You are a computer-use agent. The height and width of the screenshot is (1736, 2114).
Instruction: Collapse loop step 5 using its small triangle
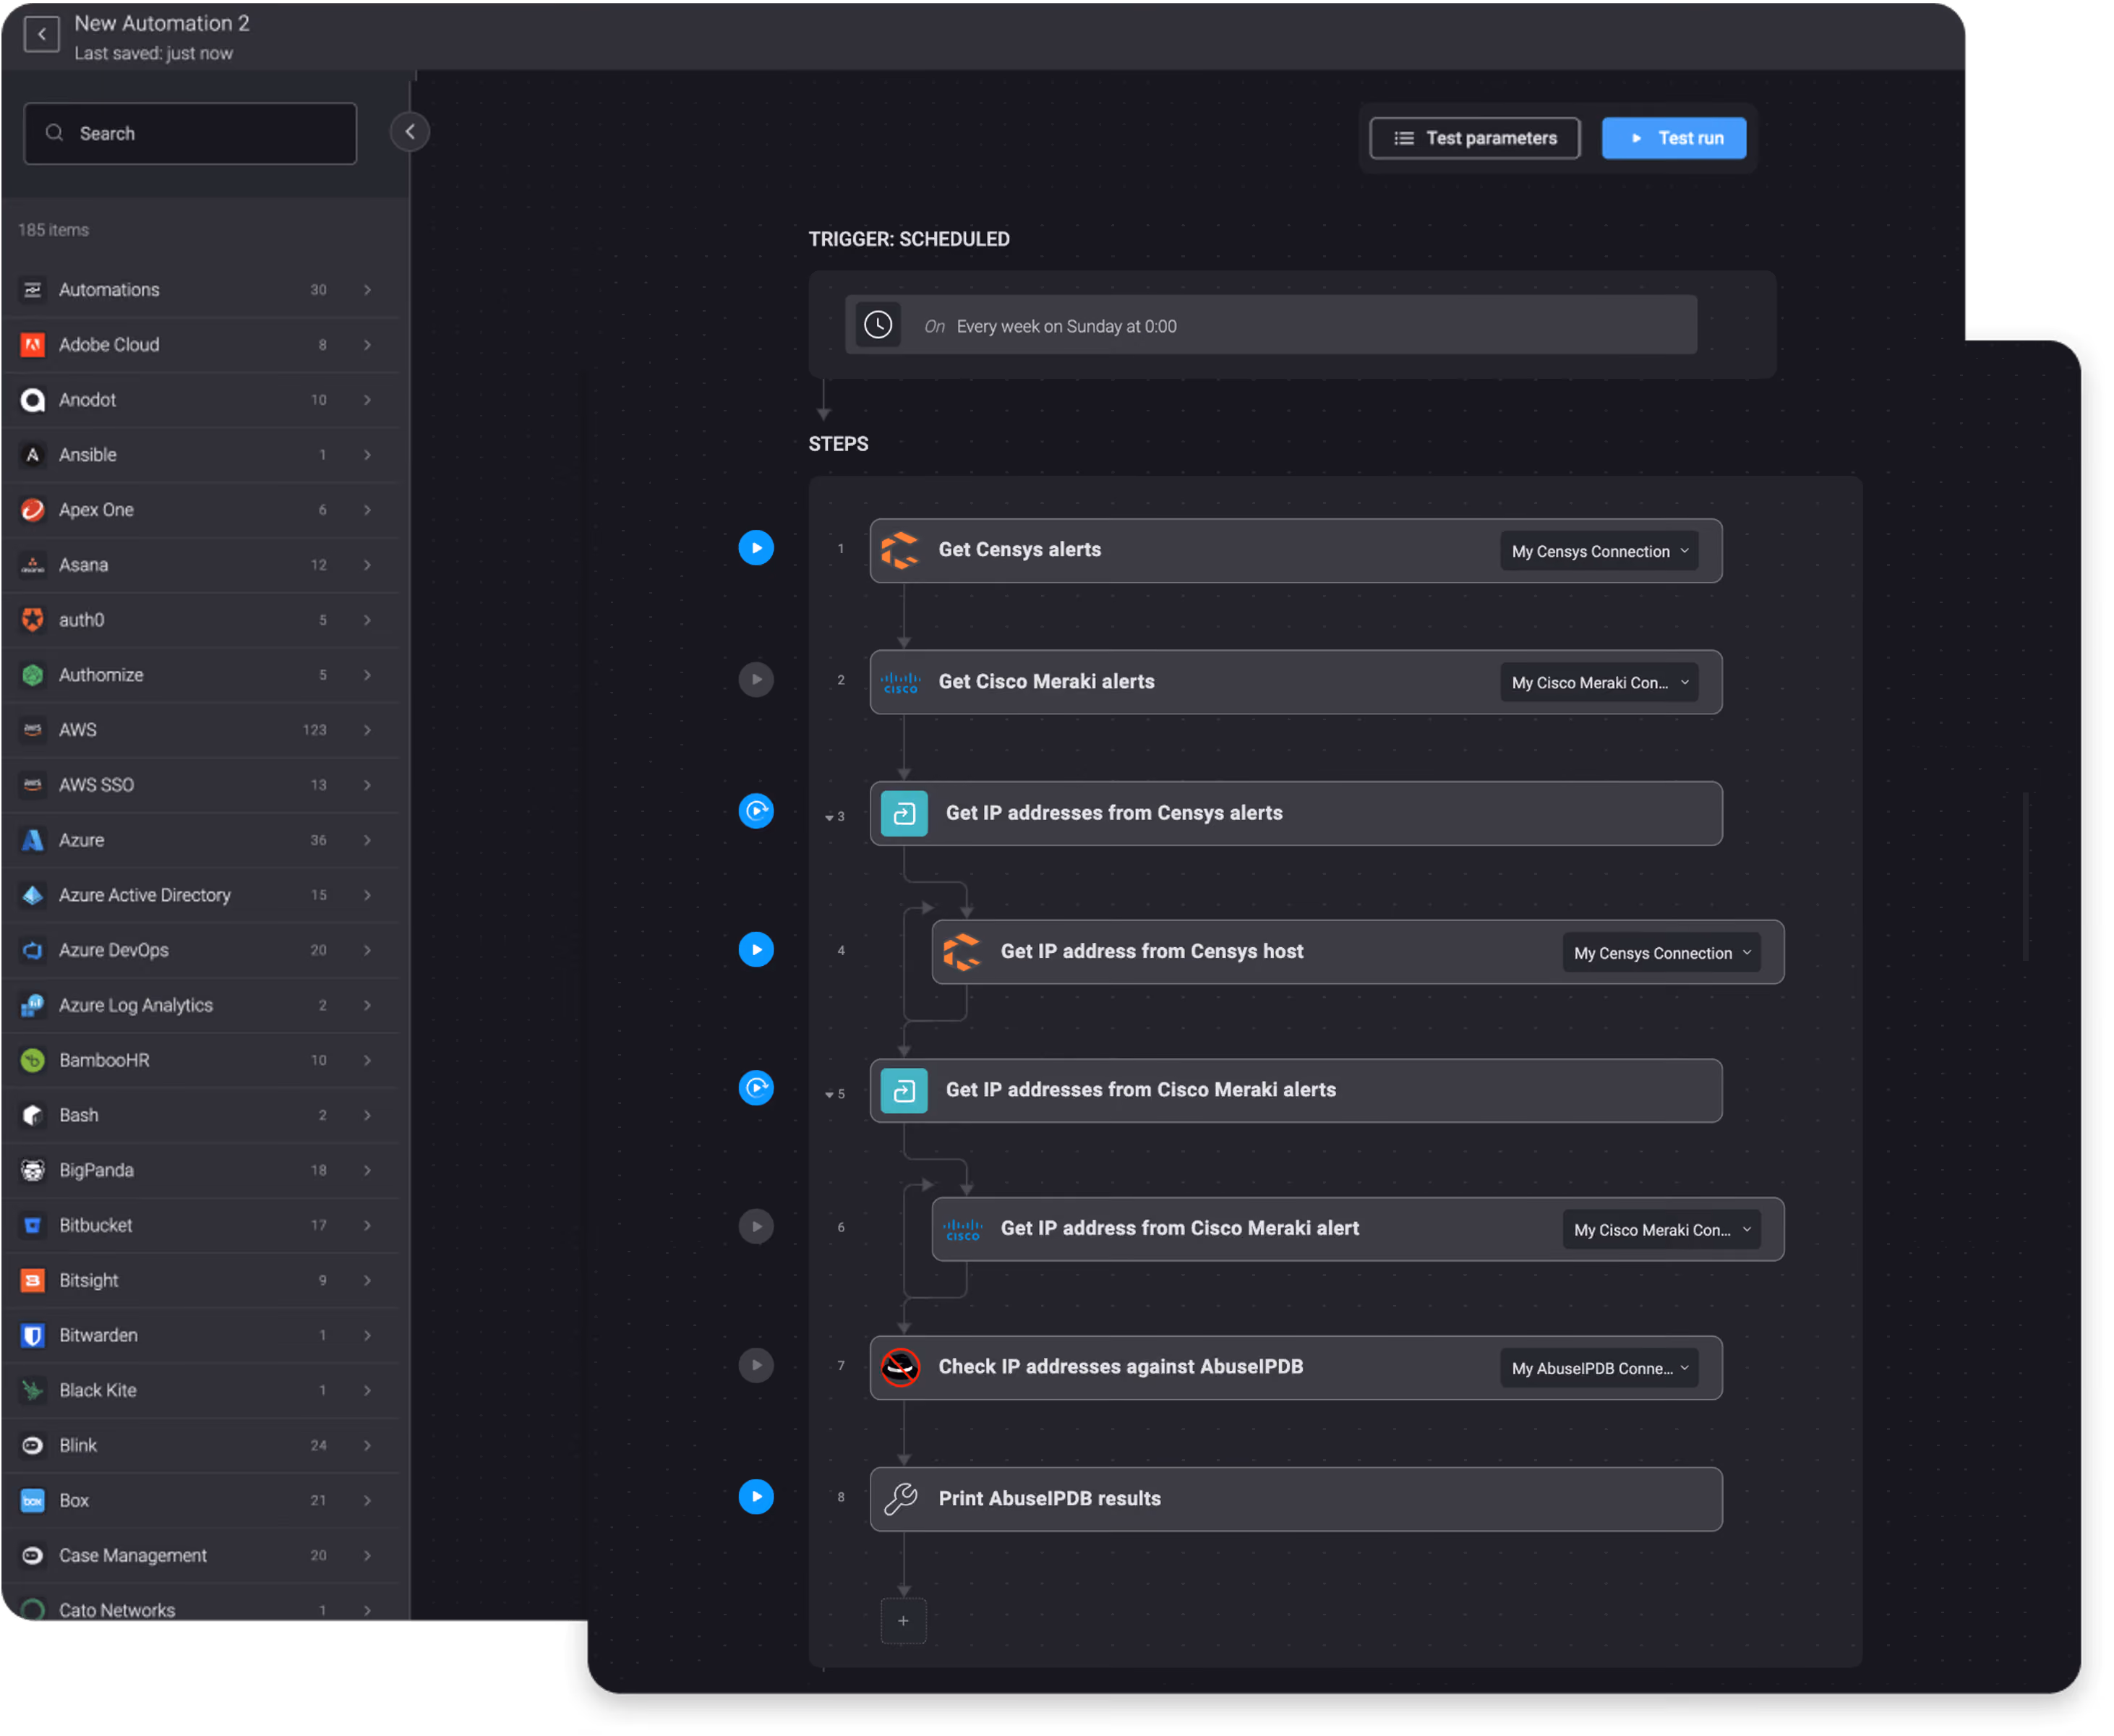[829, 1095]
